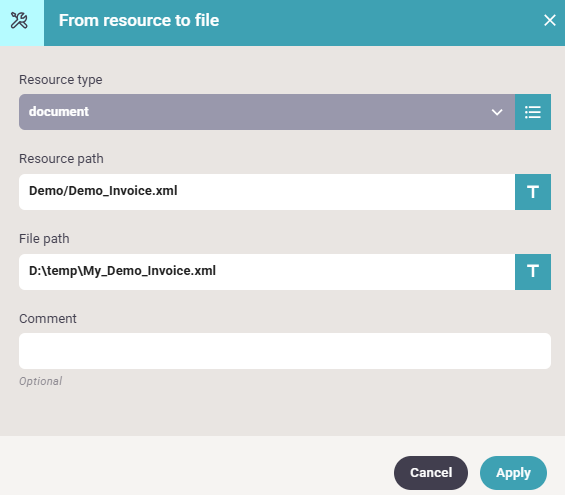565x495 pixels.
Task: Open the Resource type dropdown showing document
Action: (267, 112)
